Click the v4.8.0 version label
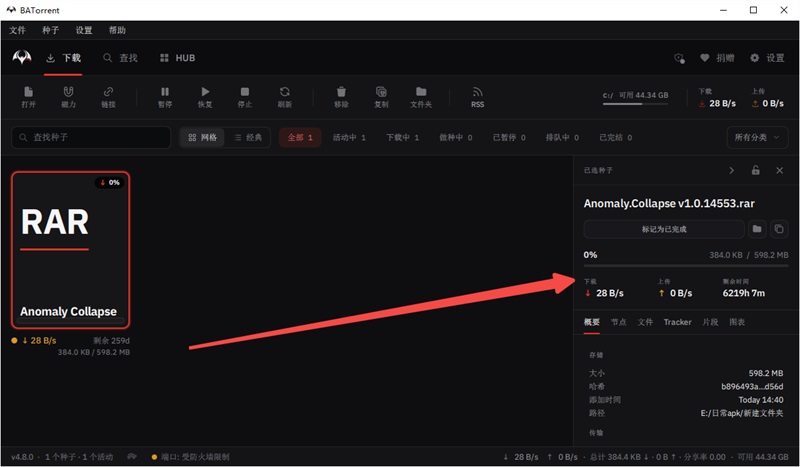This screenshot has width=800, height=467. pos(22,457)
